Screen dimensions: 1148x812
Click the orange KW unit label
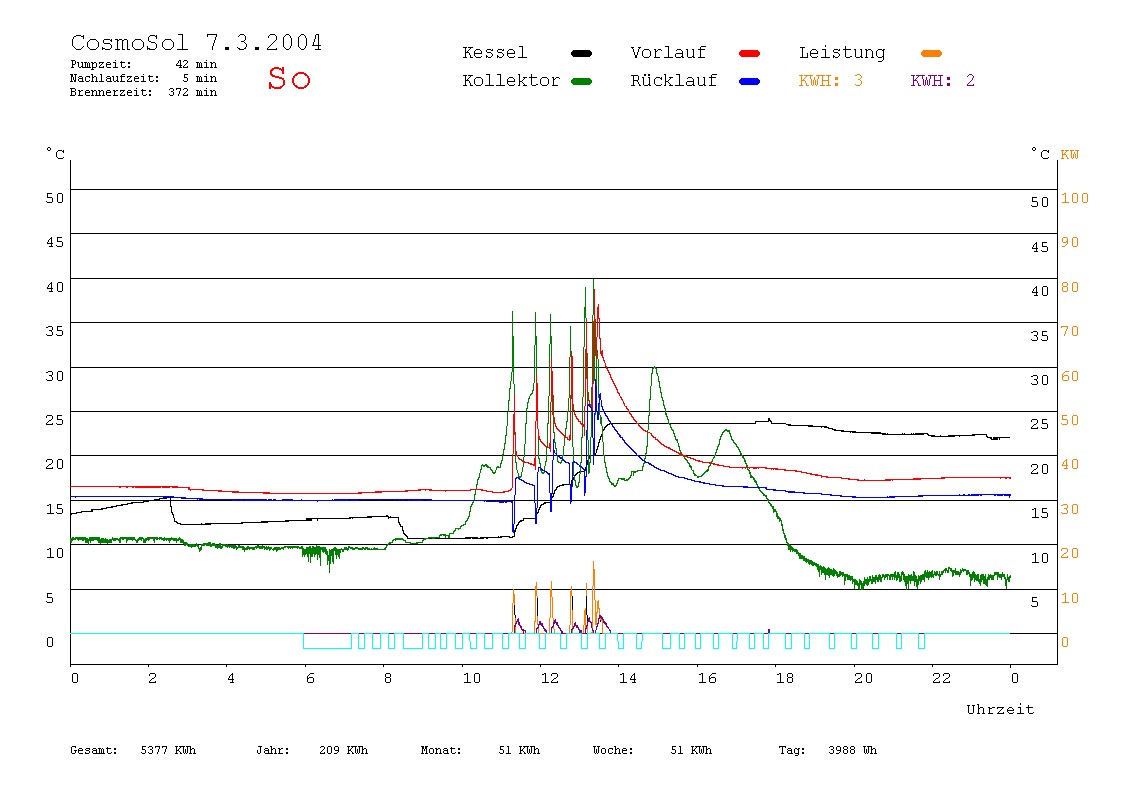pyautogui.click(x=1070, y=154)
